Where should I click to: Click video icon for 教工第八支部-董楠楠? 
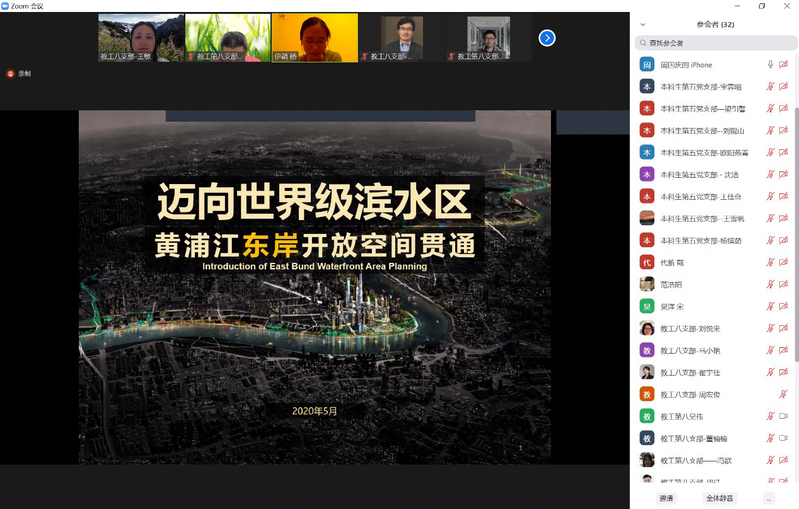[783, 438]
